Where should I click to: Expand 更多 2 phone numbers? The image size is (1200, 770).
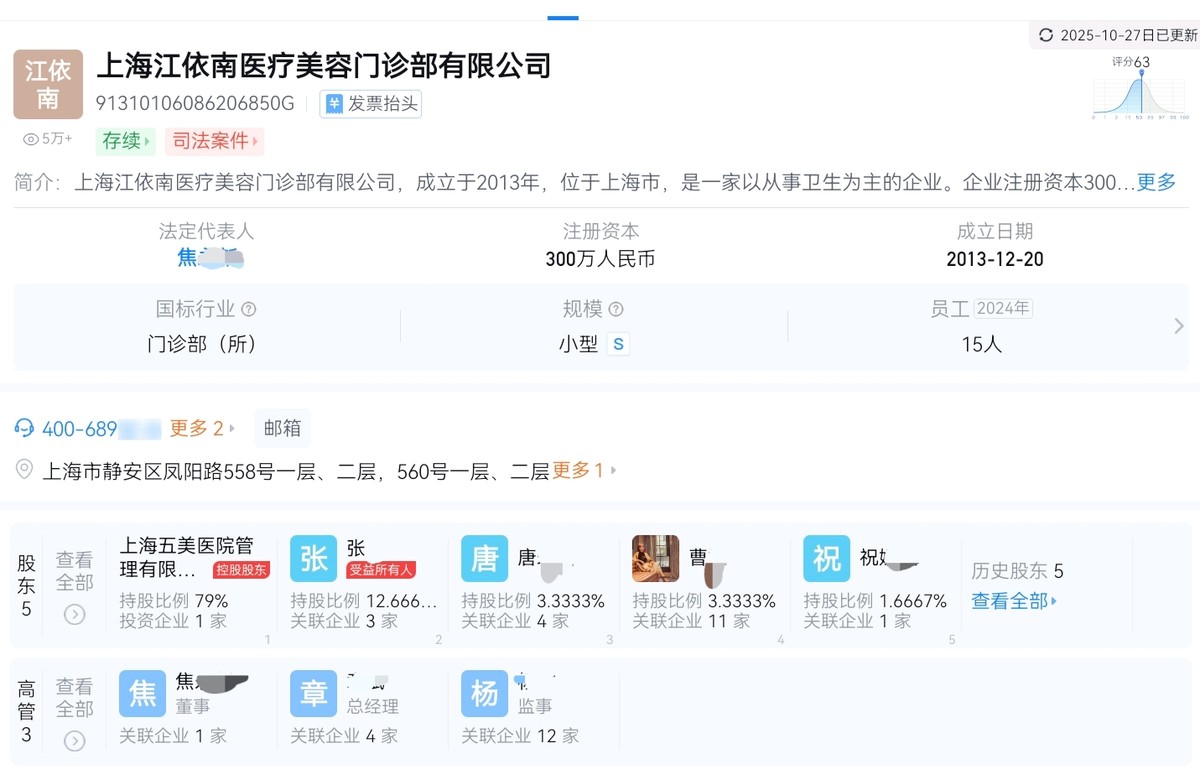(202, 429)
